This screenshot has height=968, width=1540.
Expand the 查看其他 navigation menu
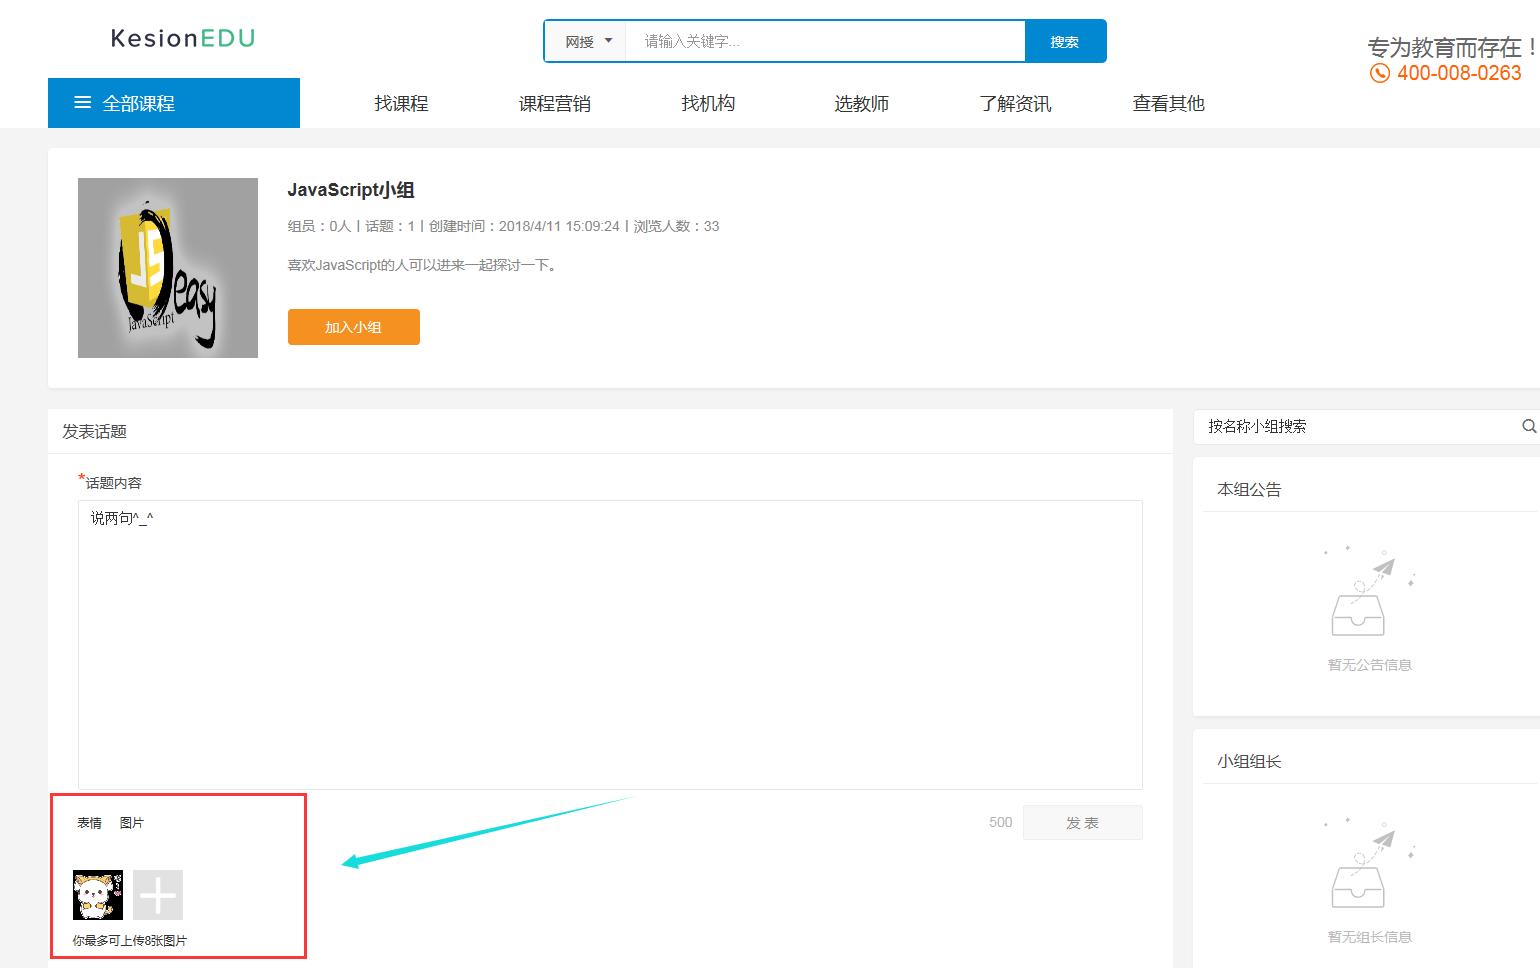coord(1169,102)
